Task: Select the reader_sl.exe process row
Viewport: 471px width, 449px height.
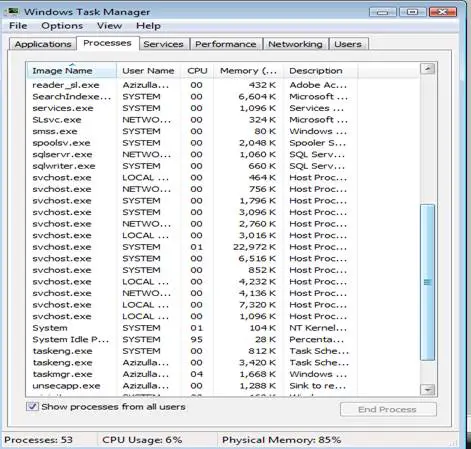Action: [x=191, y=85]
